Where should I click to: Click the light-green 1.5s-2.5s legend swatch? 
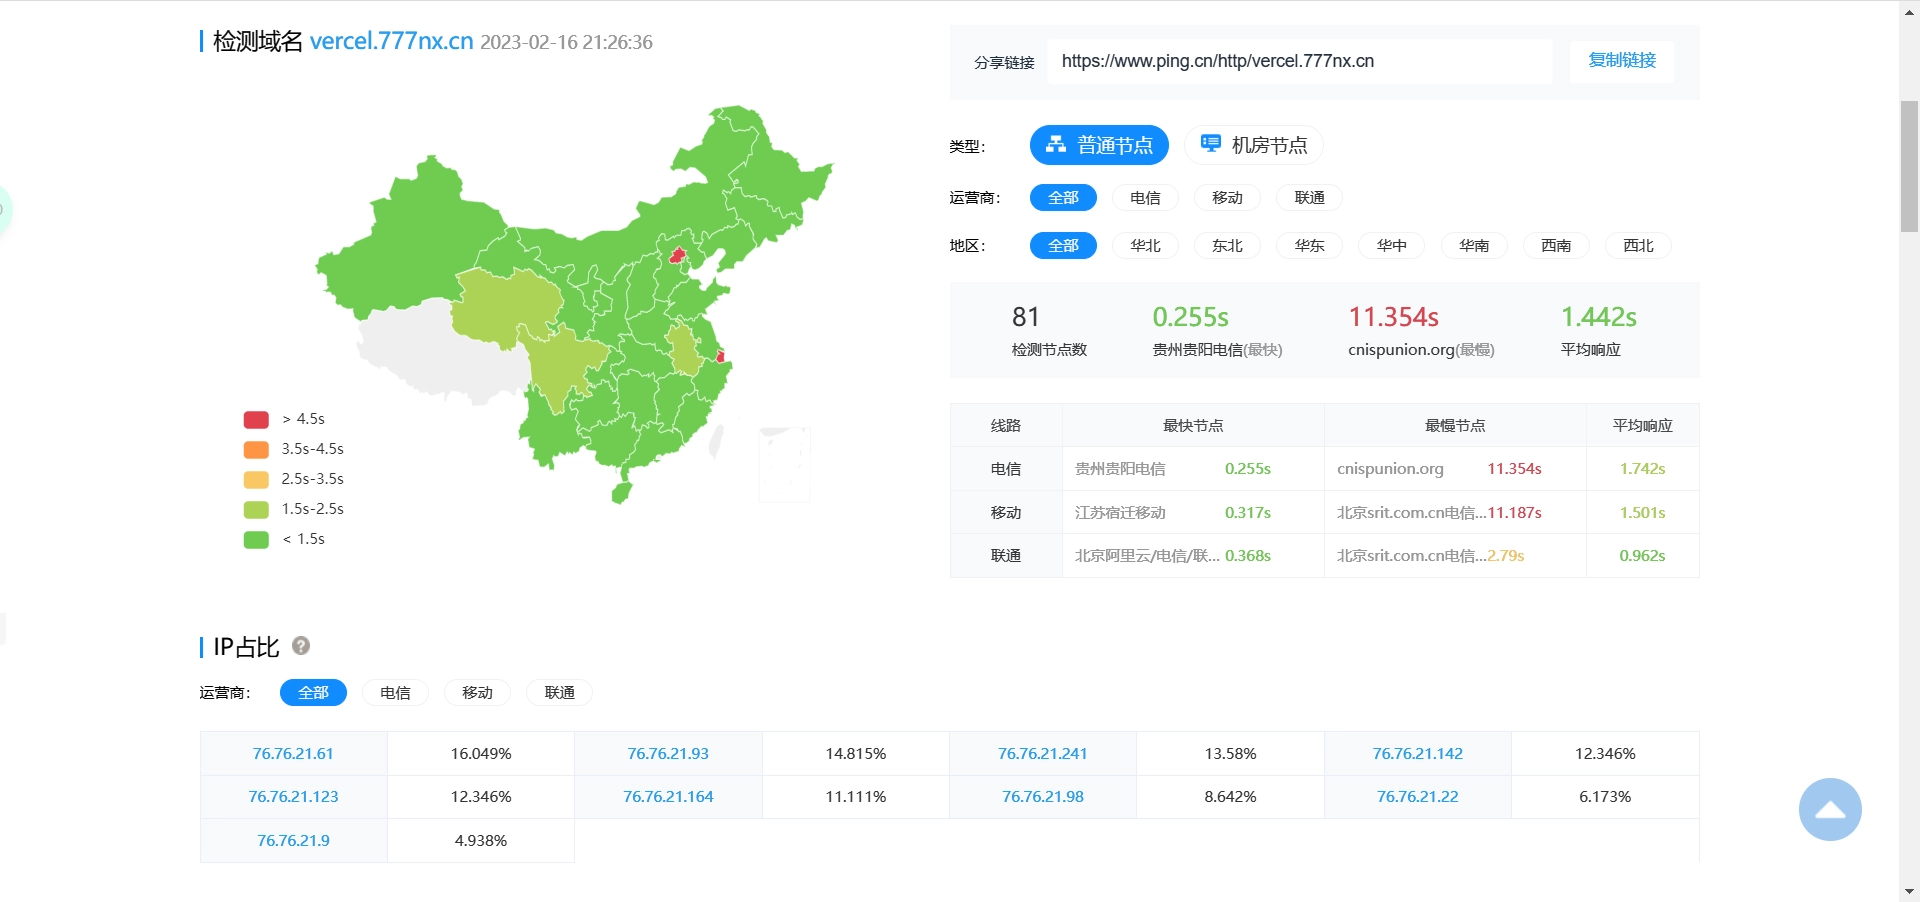(x=256, y=510)
